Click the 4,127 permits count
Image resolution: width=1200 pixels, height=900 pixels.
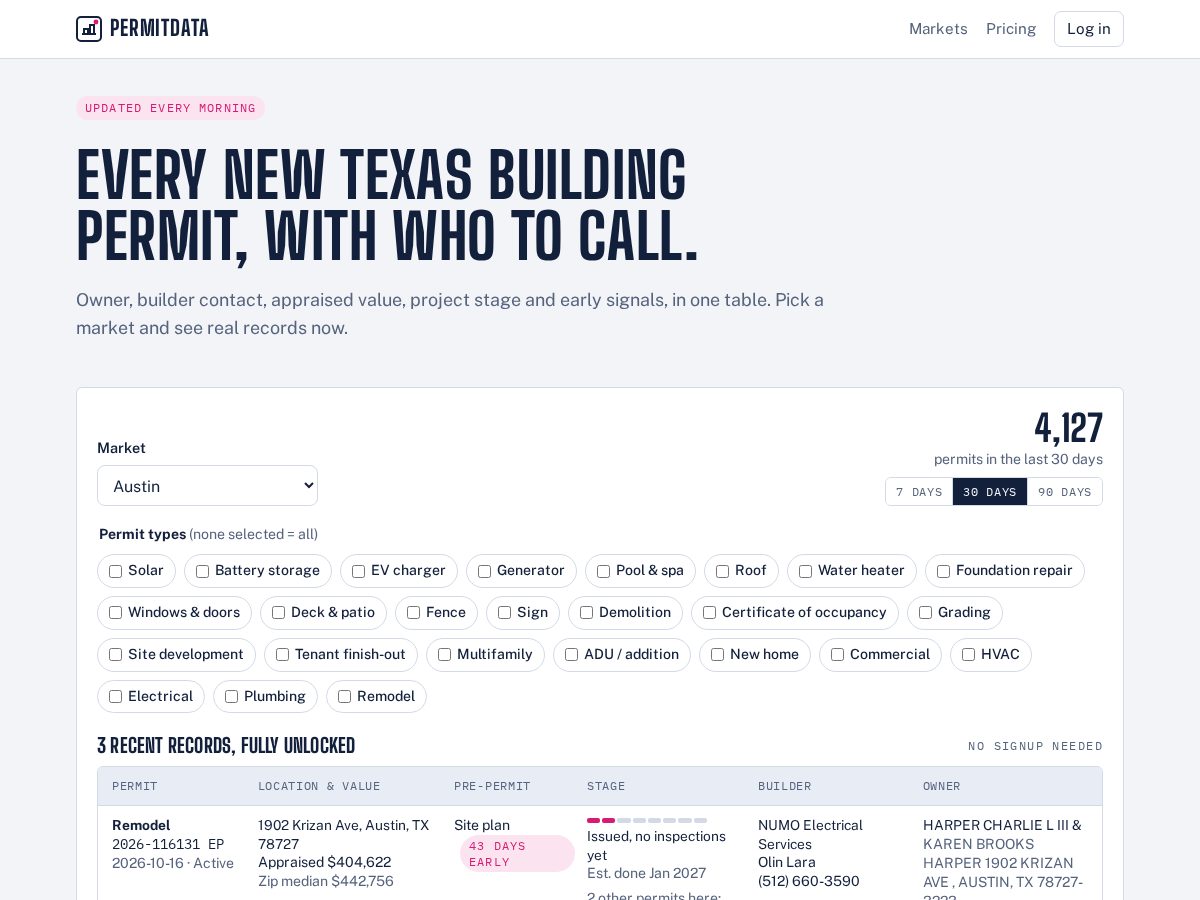point(1068,428)
